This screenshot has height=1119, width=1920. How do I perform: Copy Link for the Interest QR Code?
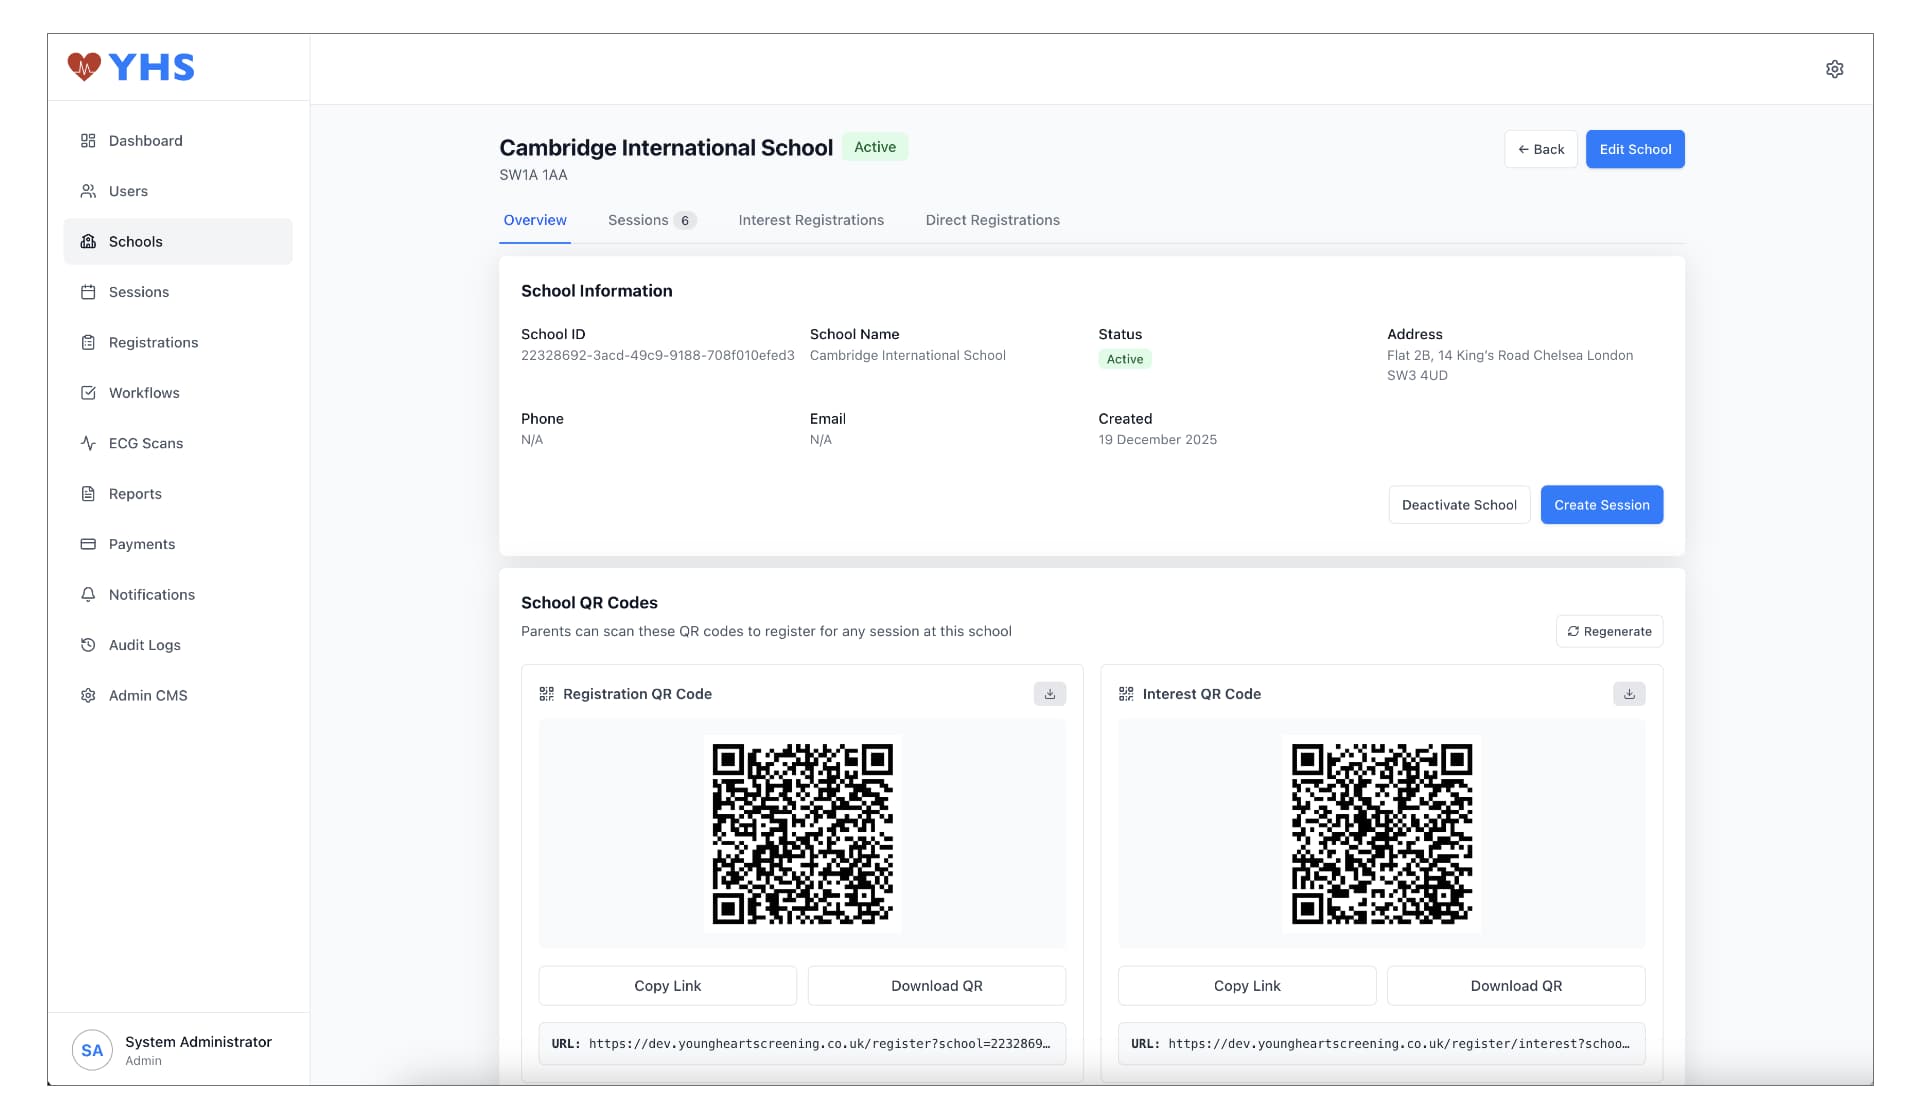tap(1247, 986)
